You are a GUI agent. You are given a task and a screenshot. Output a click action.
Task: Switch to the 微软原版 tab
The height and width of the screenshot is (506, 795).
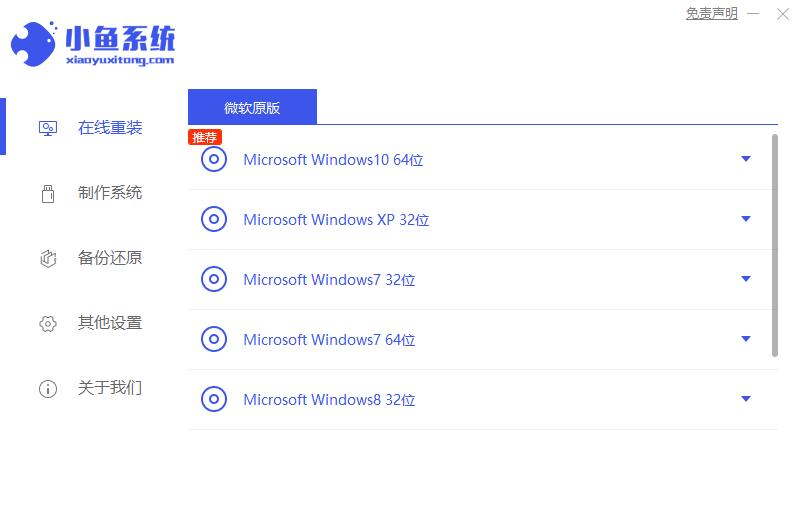(x=252, y=107)
